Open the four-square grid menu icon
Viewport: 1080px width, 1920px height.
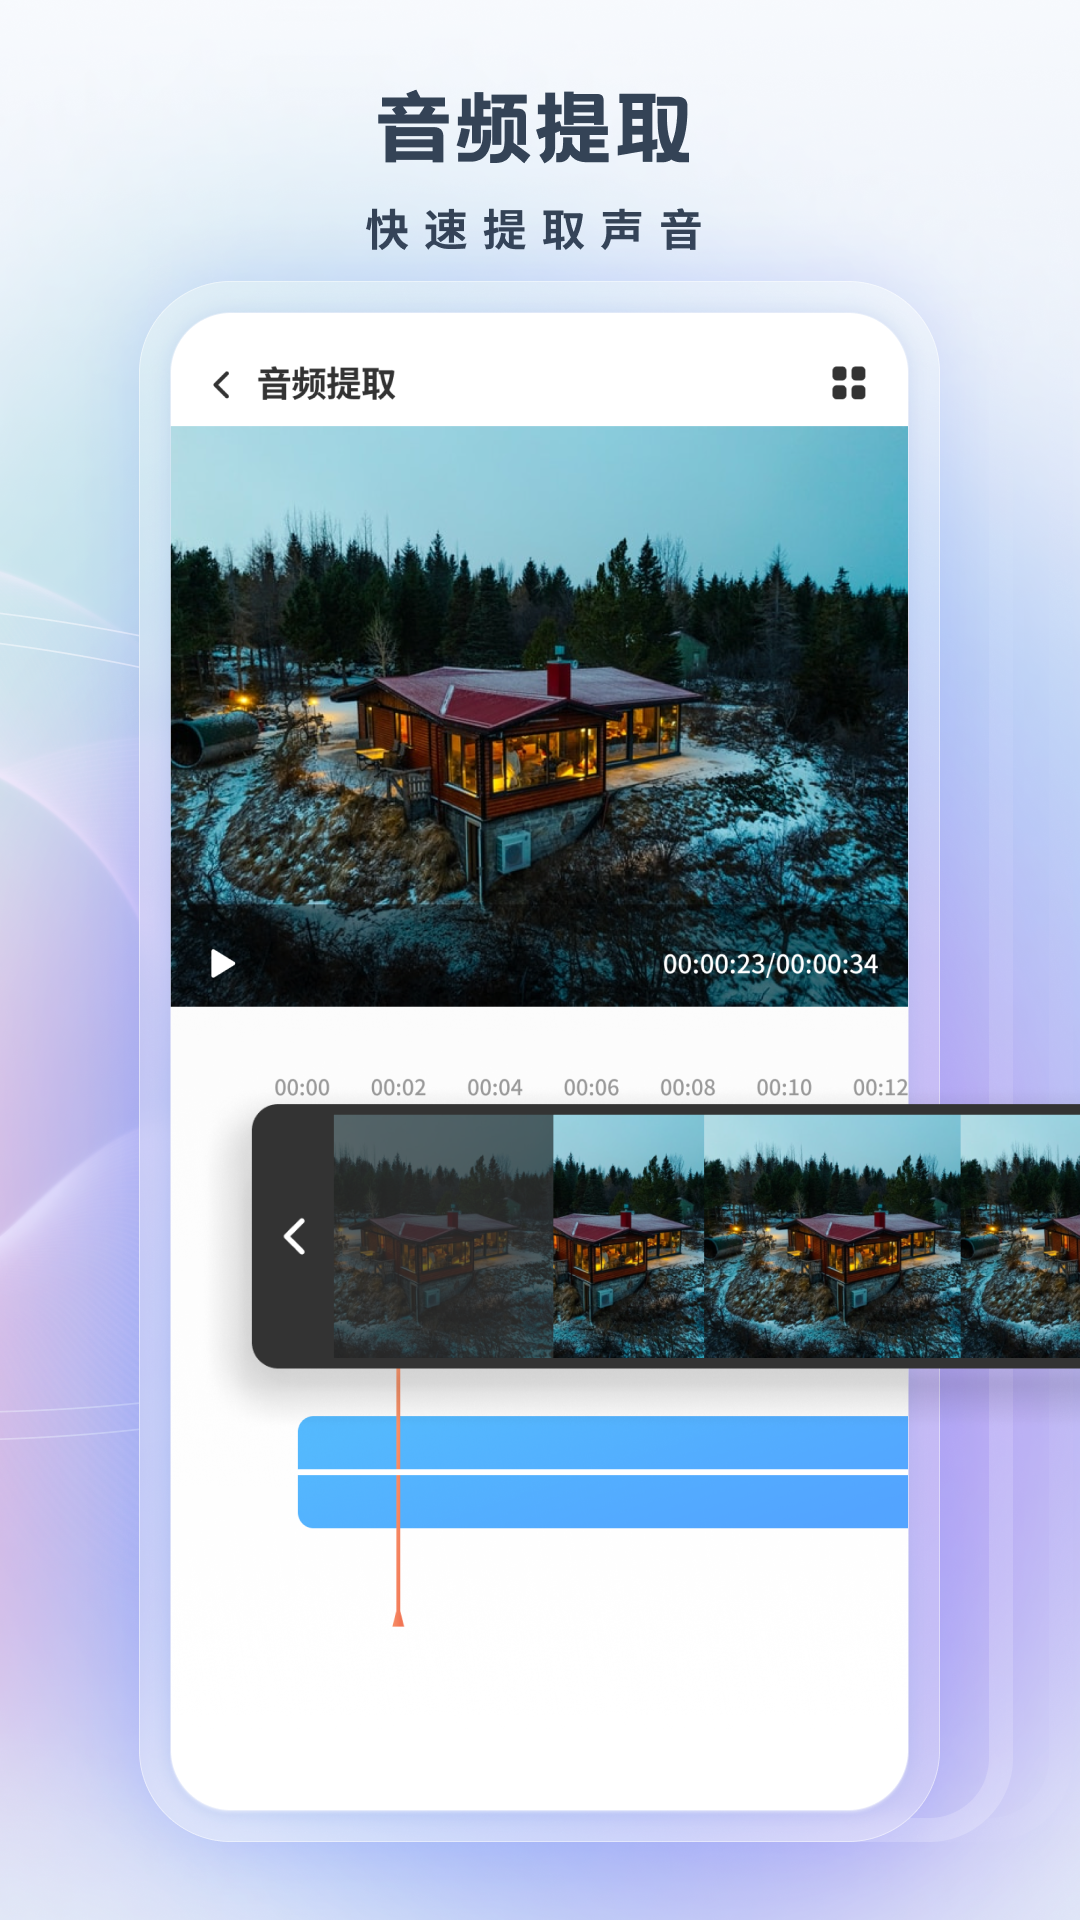(849, 383)
